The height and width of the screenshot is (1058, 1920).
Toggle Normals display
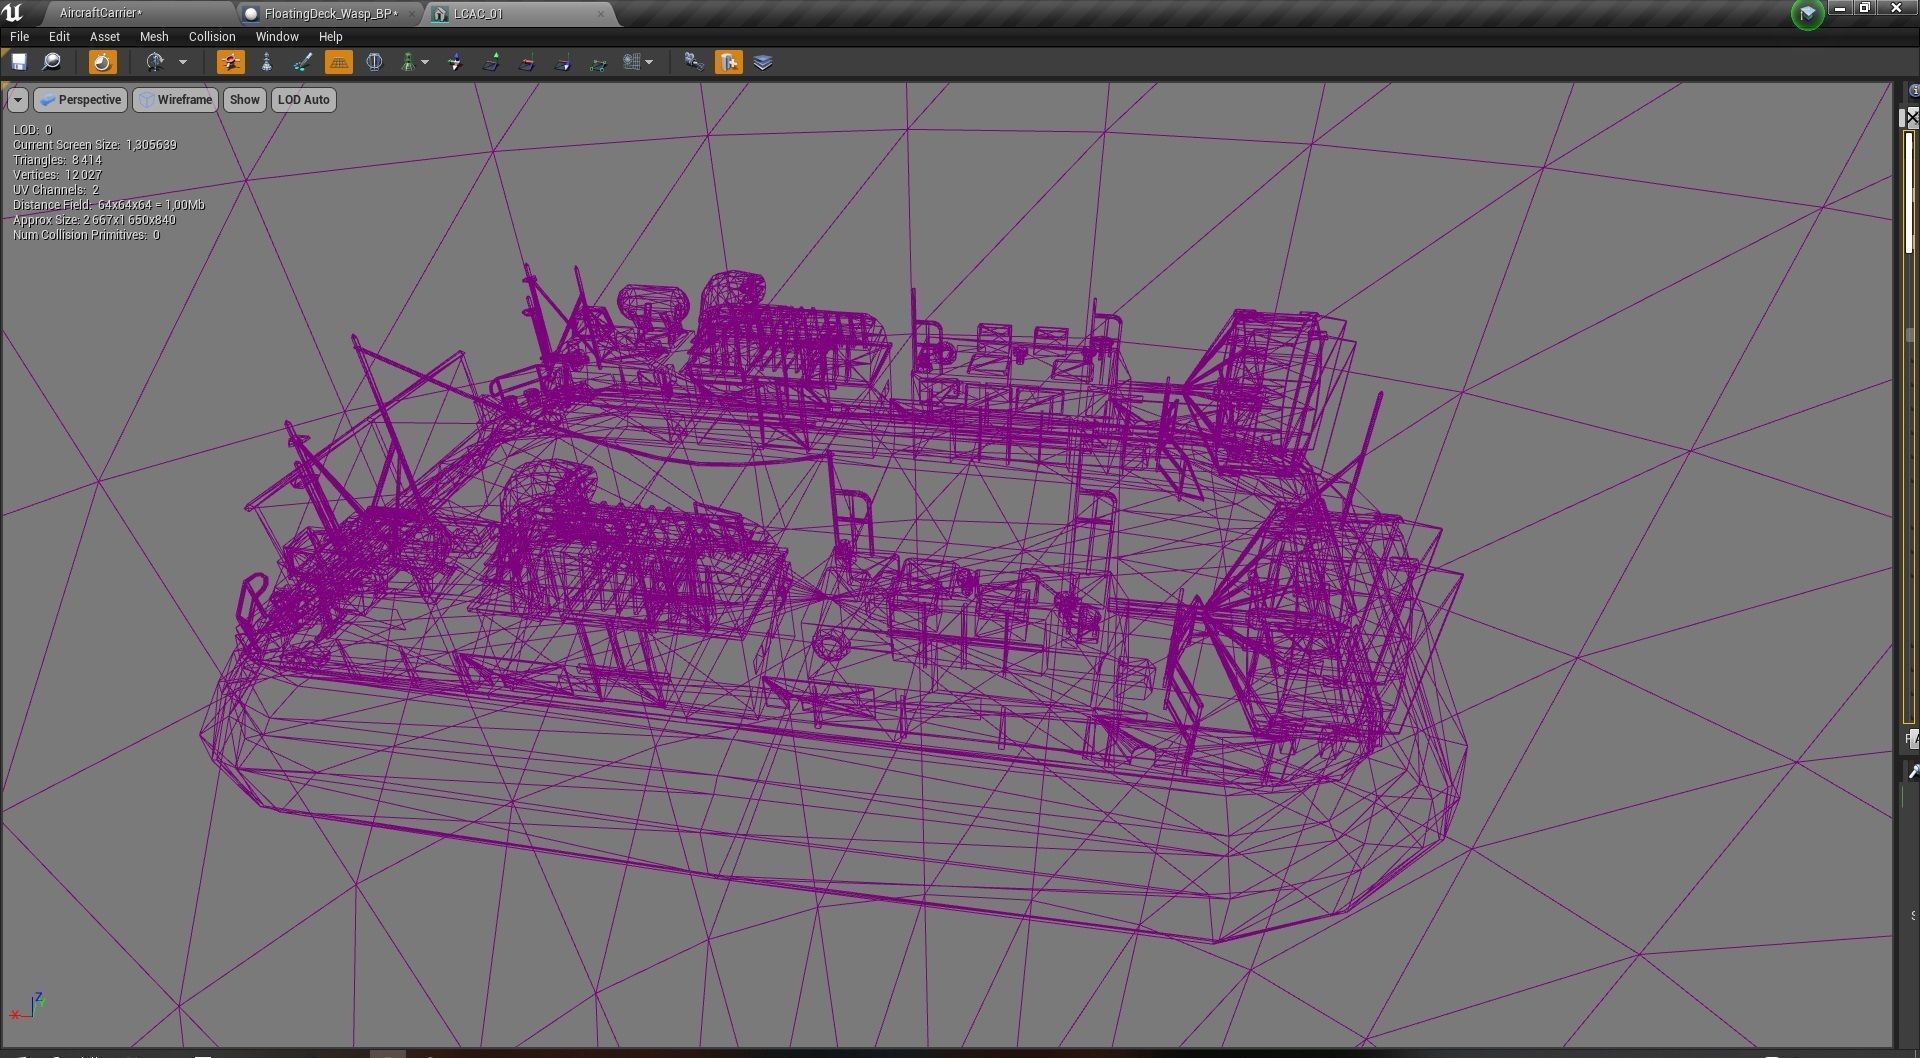pyautogui.click(x=491, y=62)
